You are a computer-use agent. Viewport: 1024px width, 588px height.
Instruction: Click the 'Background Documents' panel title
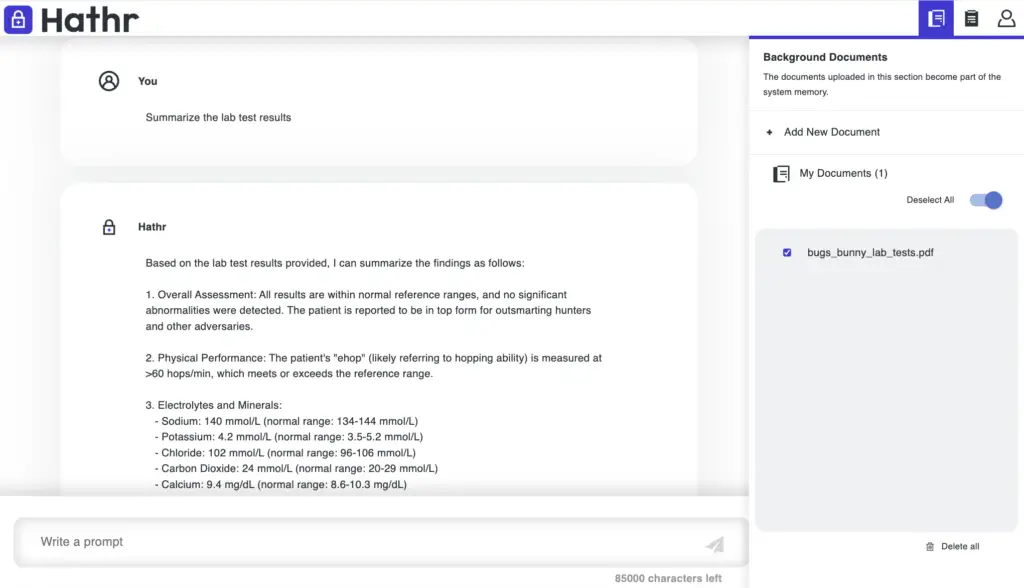[825, 57]
